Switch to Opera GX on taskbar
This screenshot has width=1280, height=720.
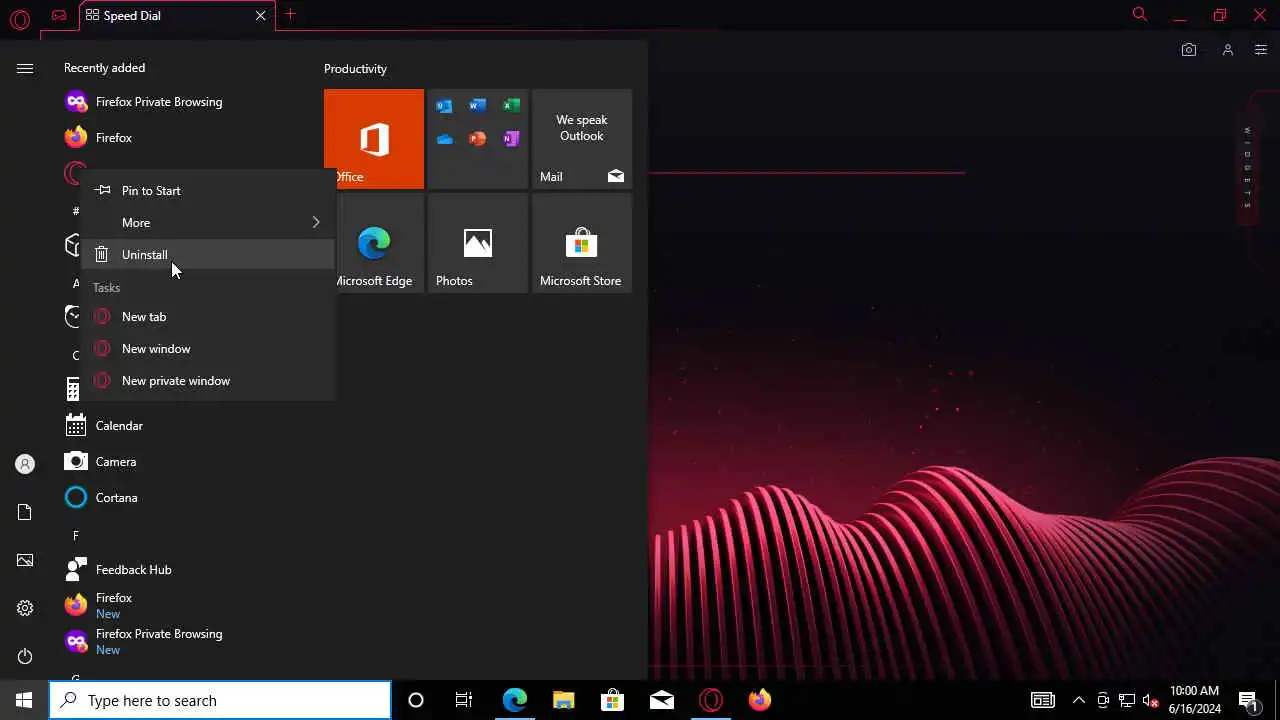[711, 700]
